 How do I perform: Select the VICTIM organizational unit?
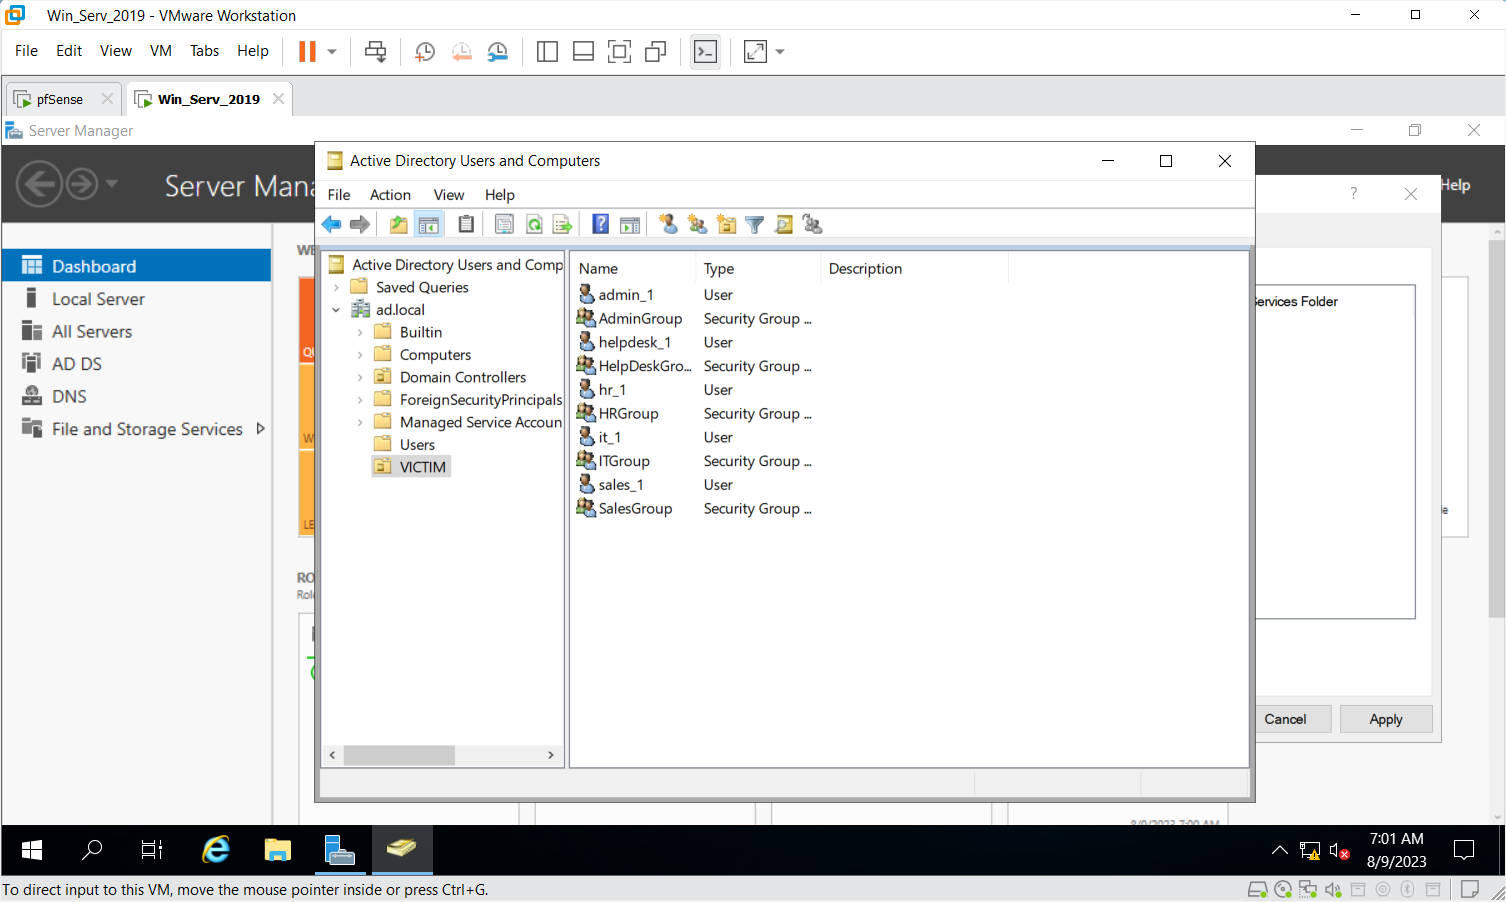click(x=411, y=467)
